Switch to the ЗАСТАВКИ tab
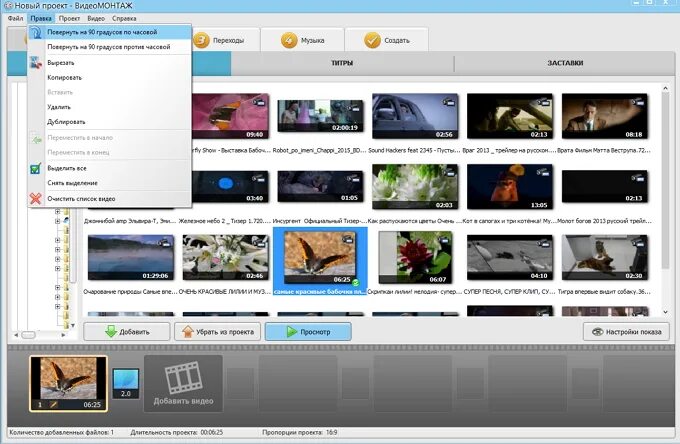 click(565, 63)
